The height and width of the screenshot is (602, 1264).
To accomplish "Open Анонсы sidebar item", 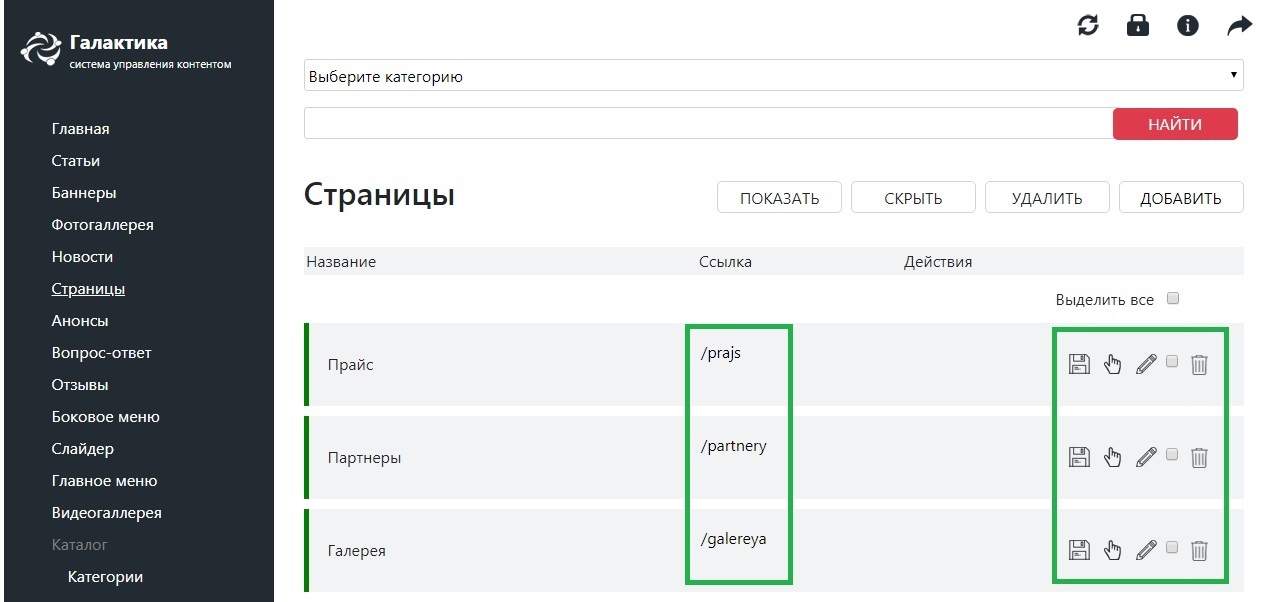I will (x=80, y=321).
